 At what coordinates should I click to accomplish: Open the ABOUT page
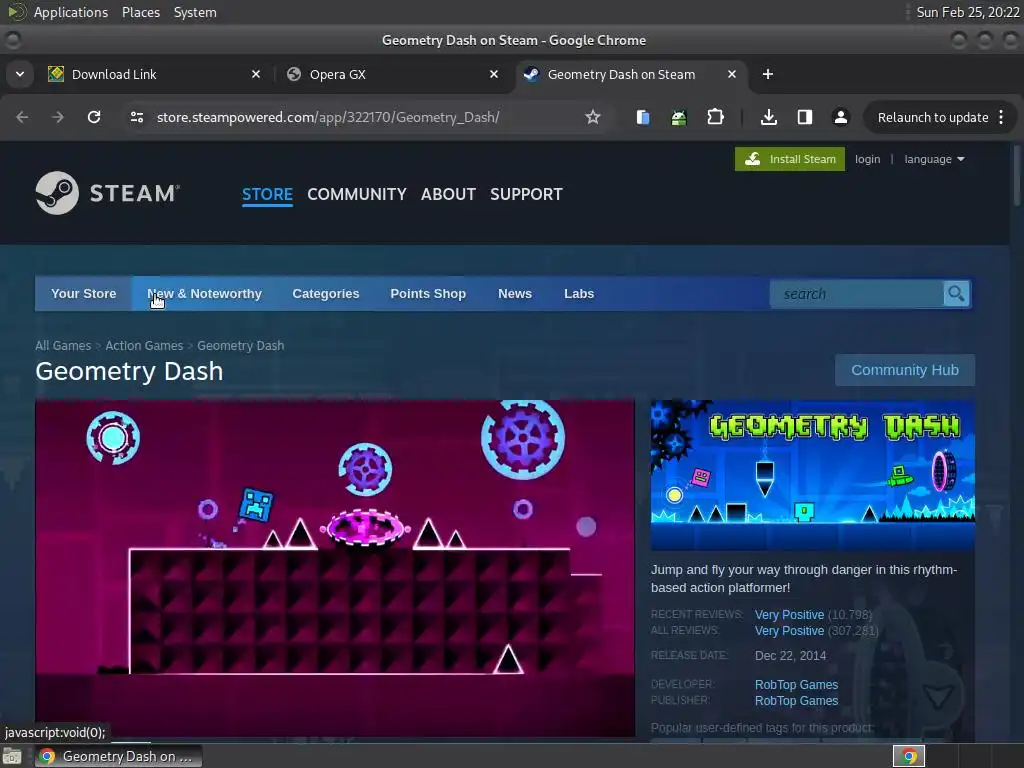click(x=448, y=194)
